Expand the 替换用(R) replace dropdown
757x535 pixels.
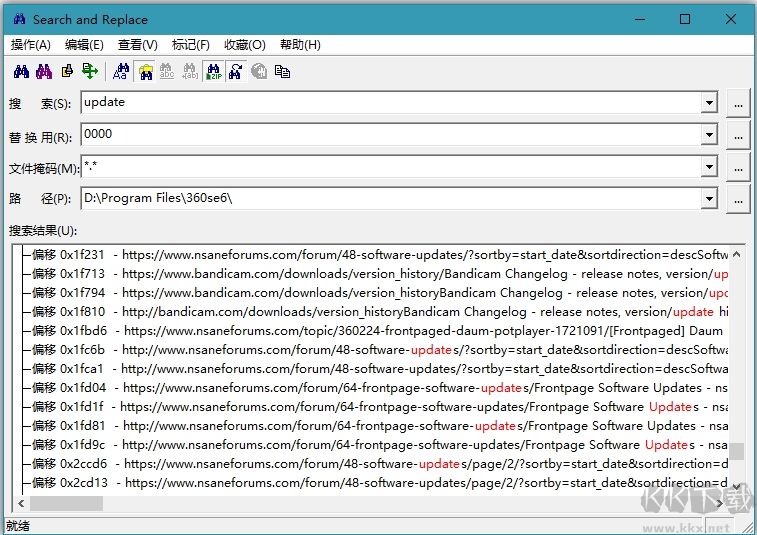(x=709, y=134)
